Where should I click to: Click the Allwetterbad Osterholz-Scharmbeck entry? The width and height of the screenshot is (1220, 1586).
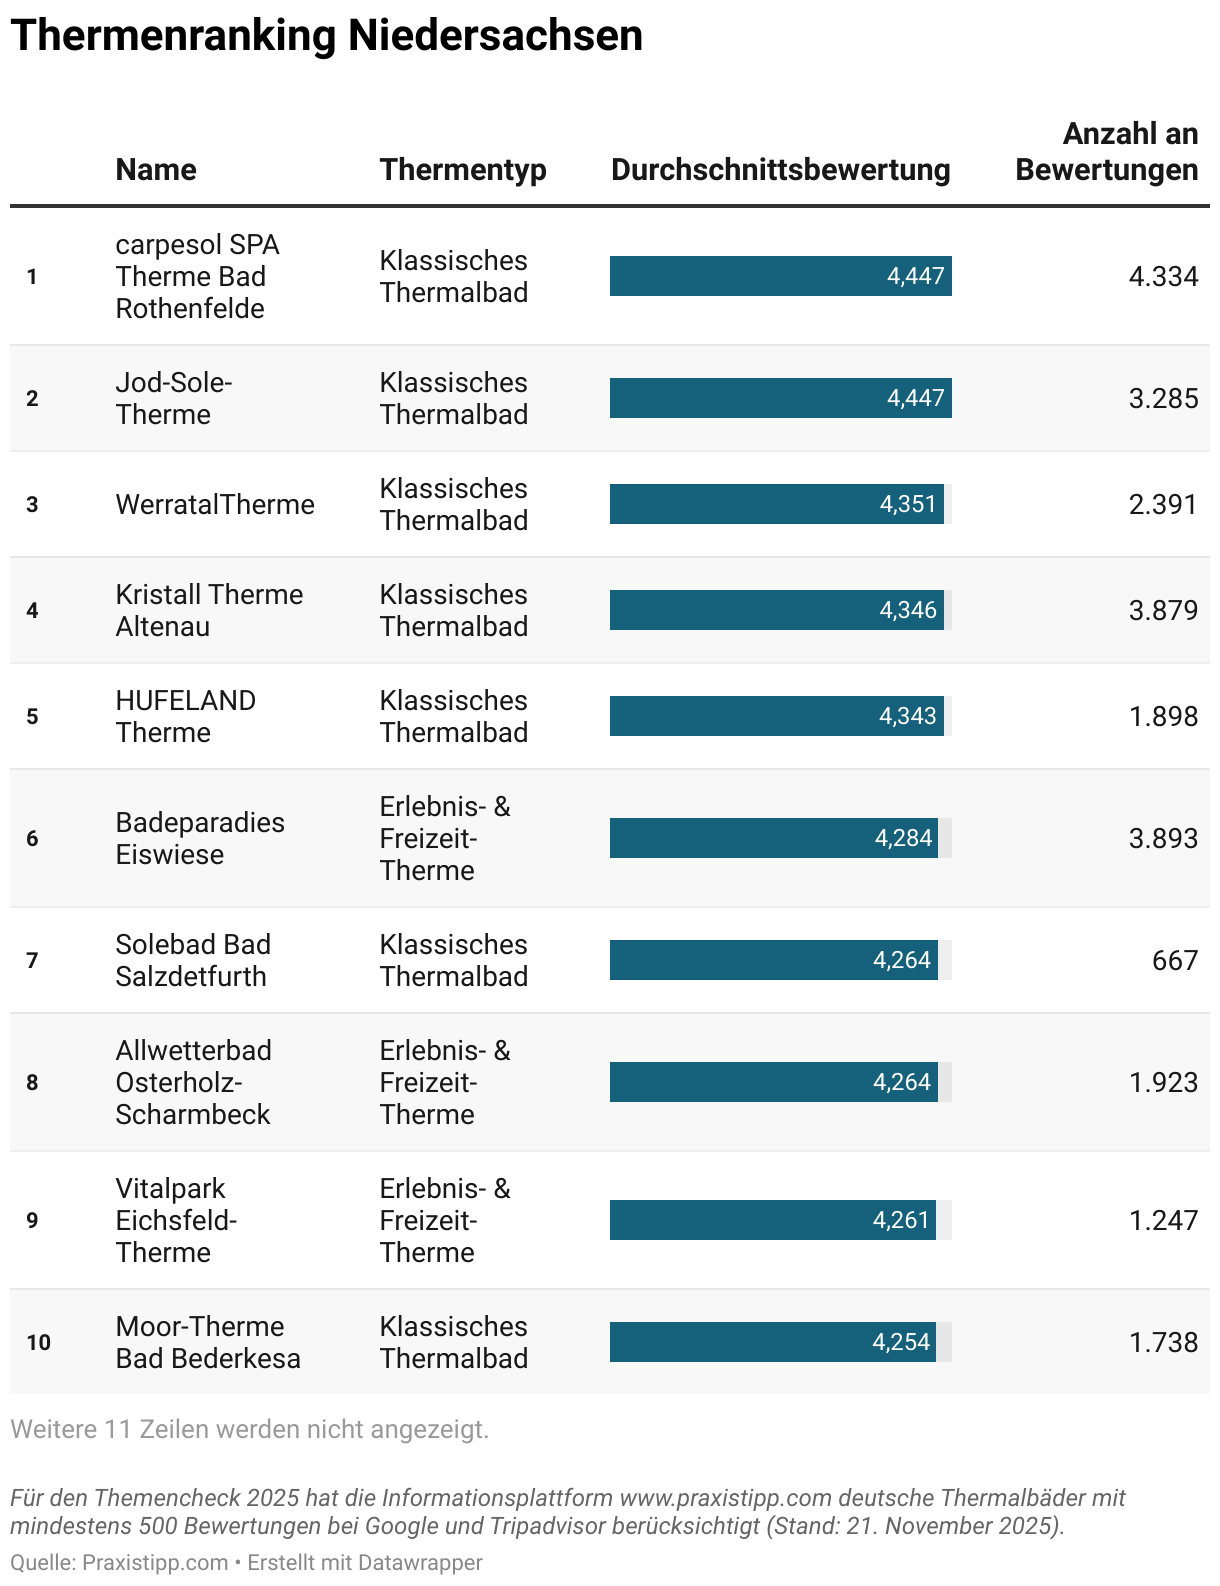[194, 1082]
